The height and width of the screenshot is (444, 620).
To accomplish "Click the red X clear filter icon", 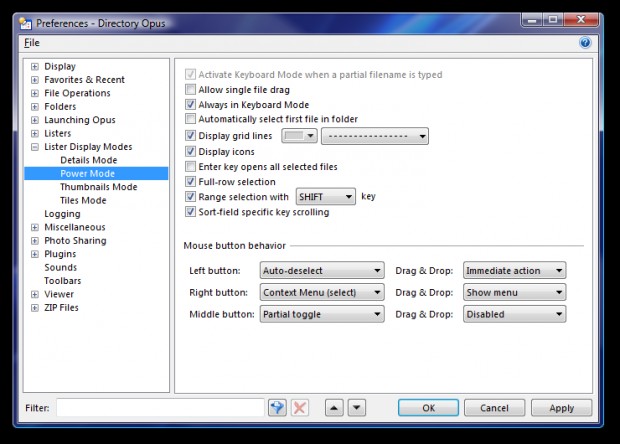I will tap(300, 407).
